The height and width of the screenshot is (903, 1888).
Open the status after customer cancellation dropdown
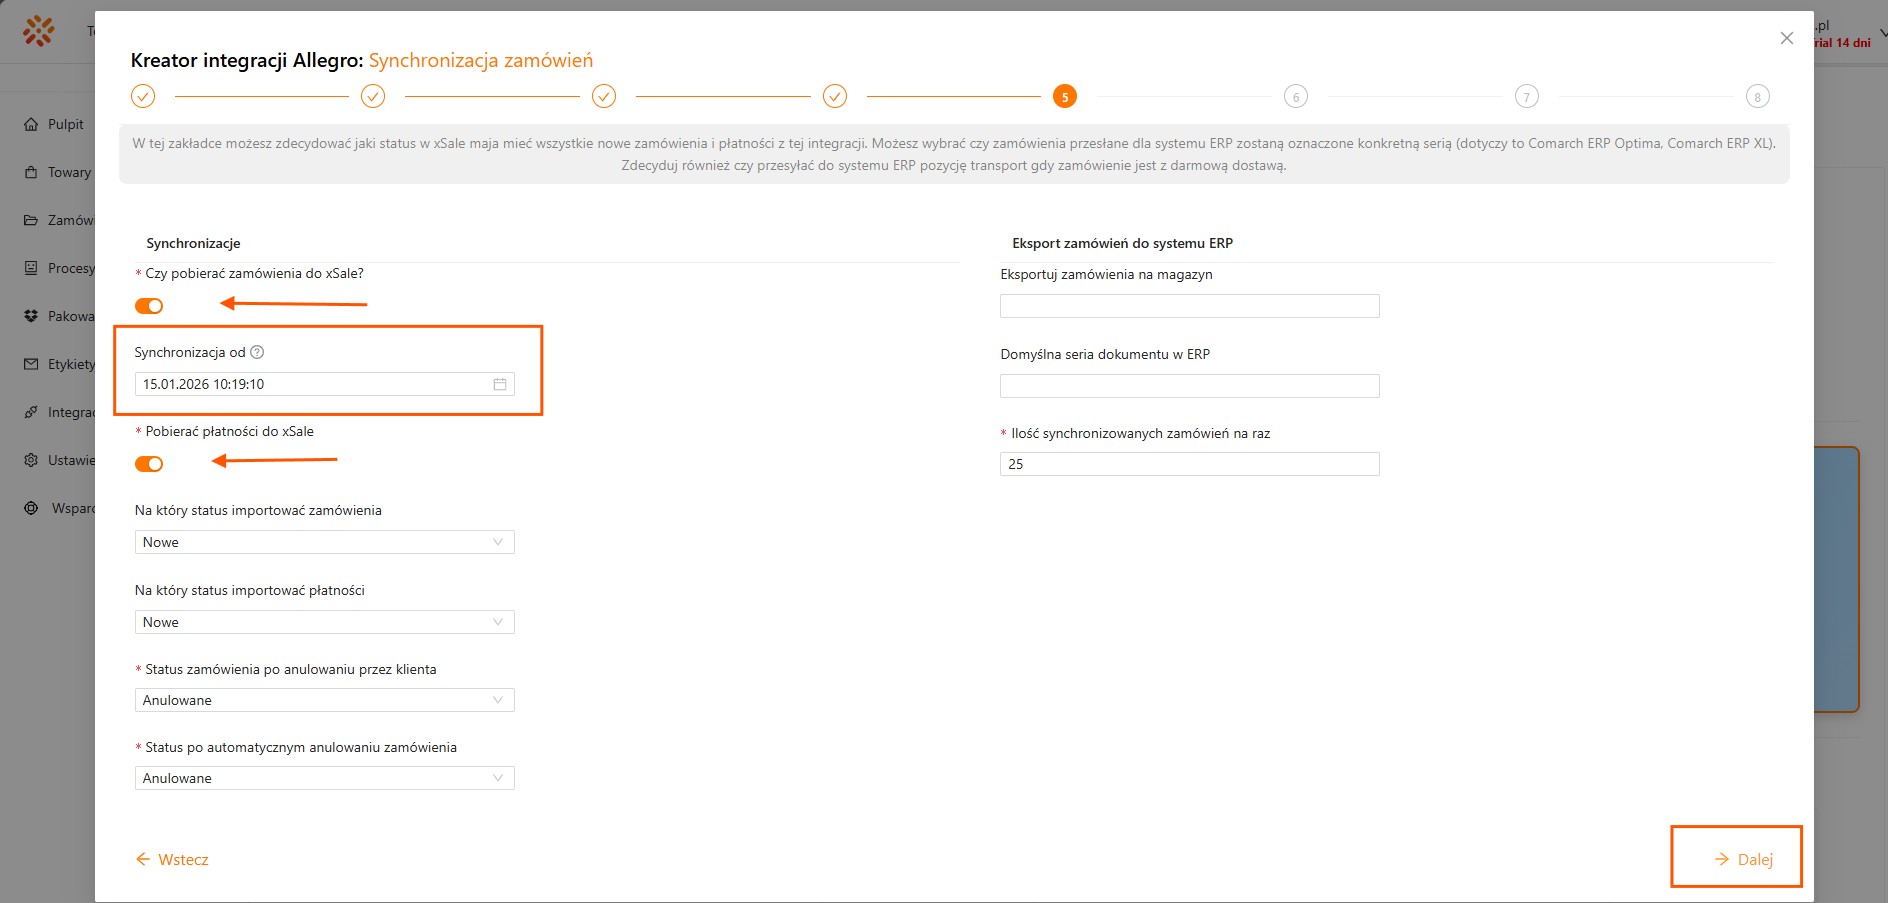324,700
